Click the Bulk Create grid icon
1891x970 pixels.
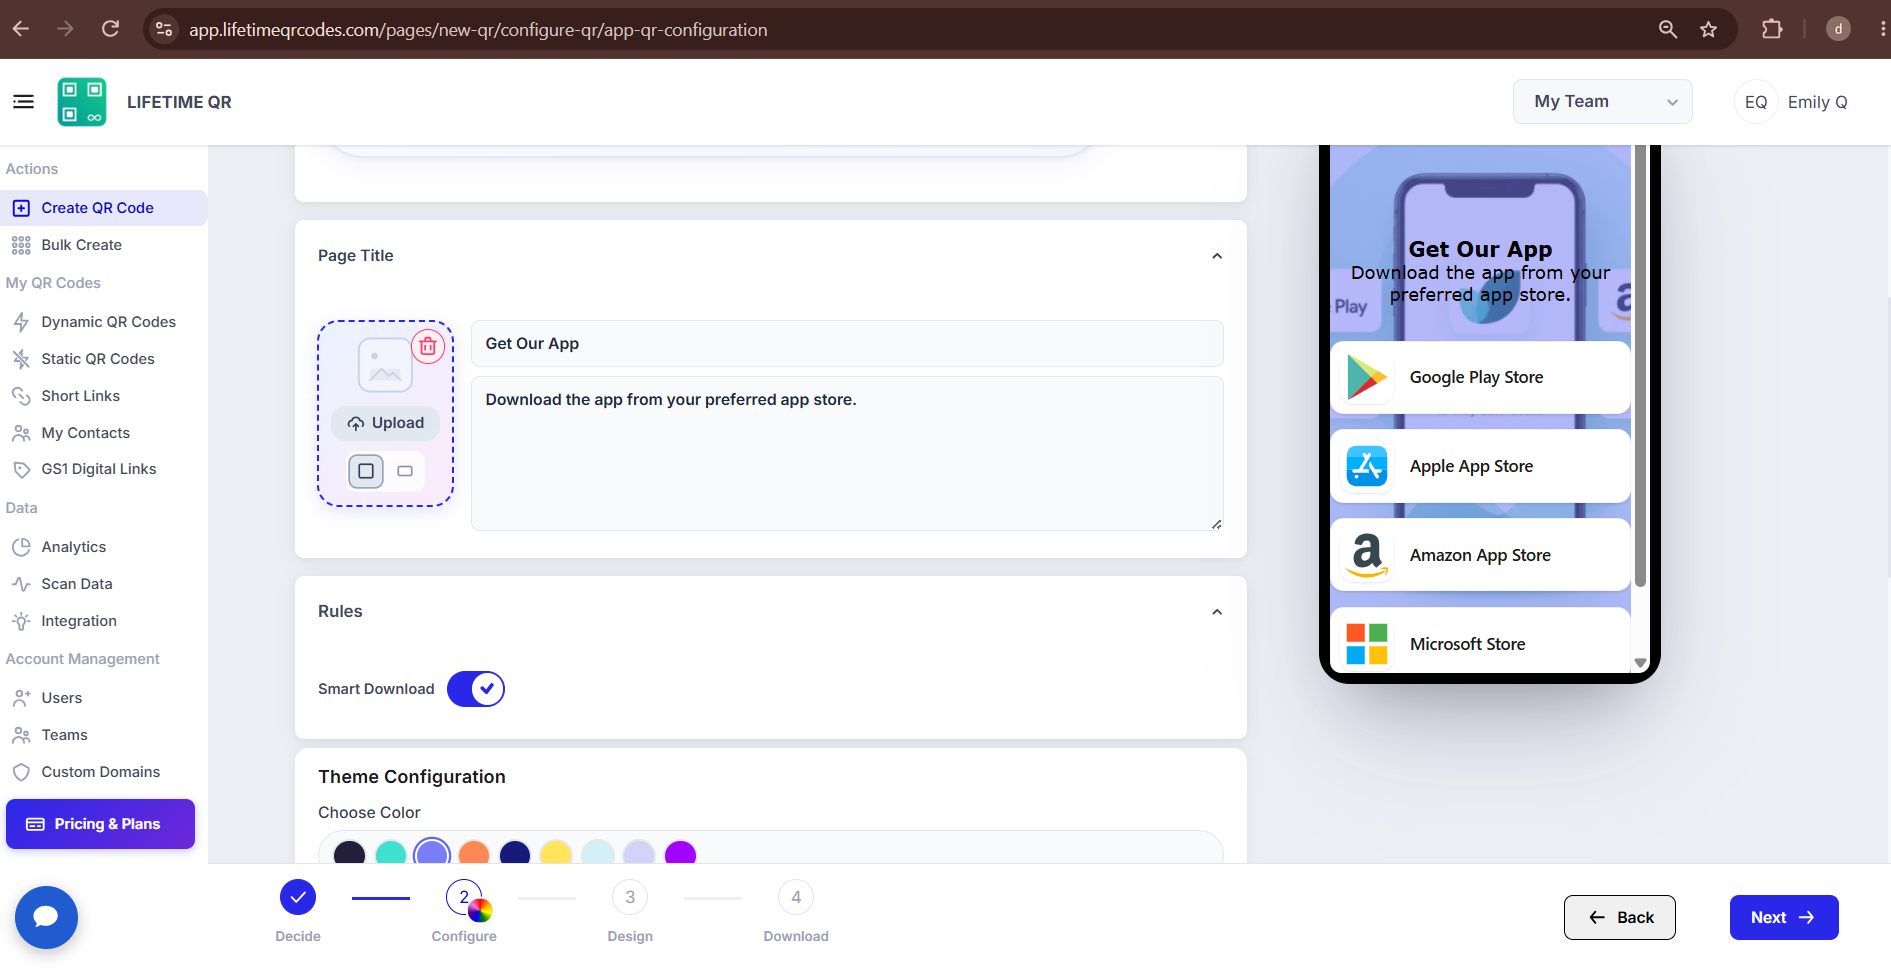point(21,245)
